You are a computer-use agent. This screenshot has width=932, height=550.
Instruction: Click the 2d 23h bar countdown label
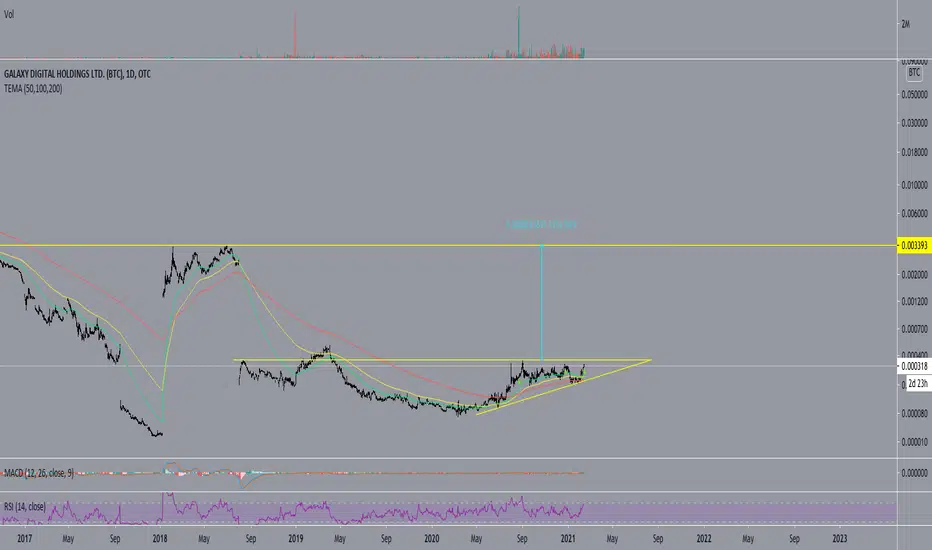click(918, 384)
